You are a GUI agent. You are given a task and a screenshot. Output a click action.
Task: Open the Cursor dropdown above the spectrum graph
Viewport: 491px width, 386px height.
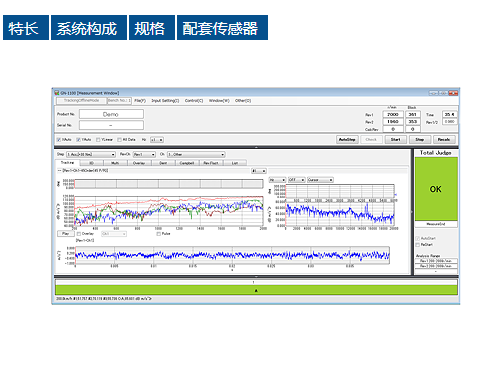point(320,180)
